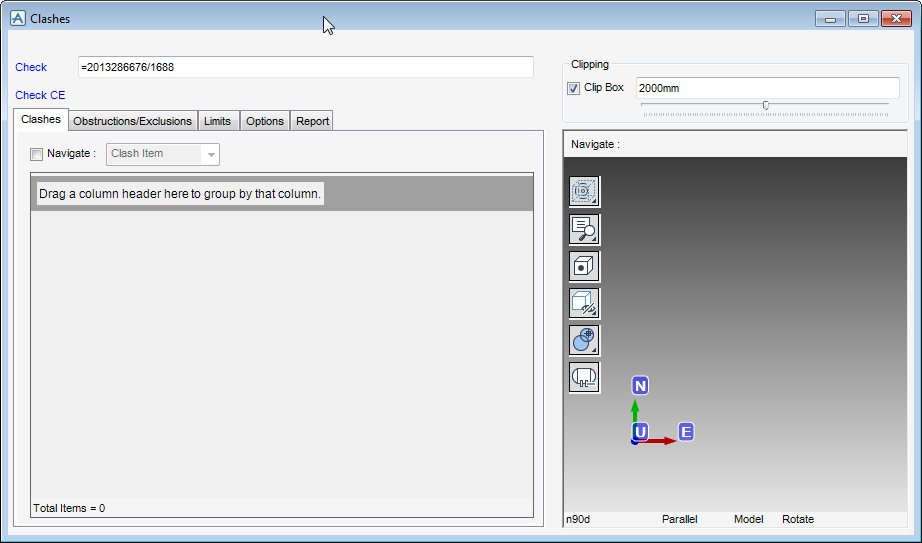Click the overlapping circles clash icon
The width and height of the screenshot is (922, 543).
[x=584, y=340]
